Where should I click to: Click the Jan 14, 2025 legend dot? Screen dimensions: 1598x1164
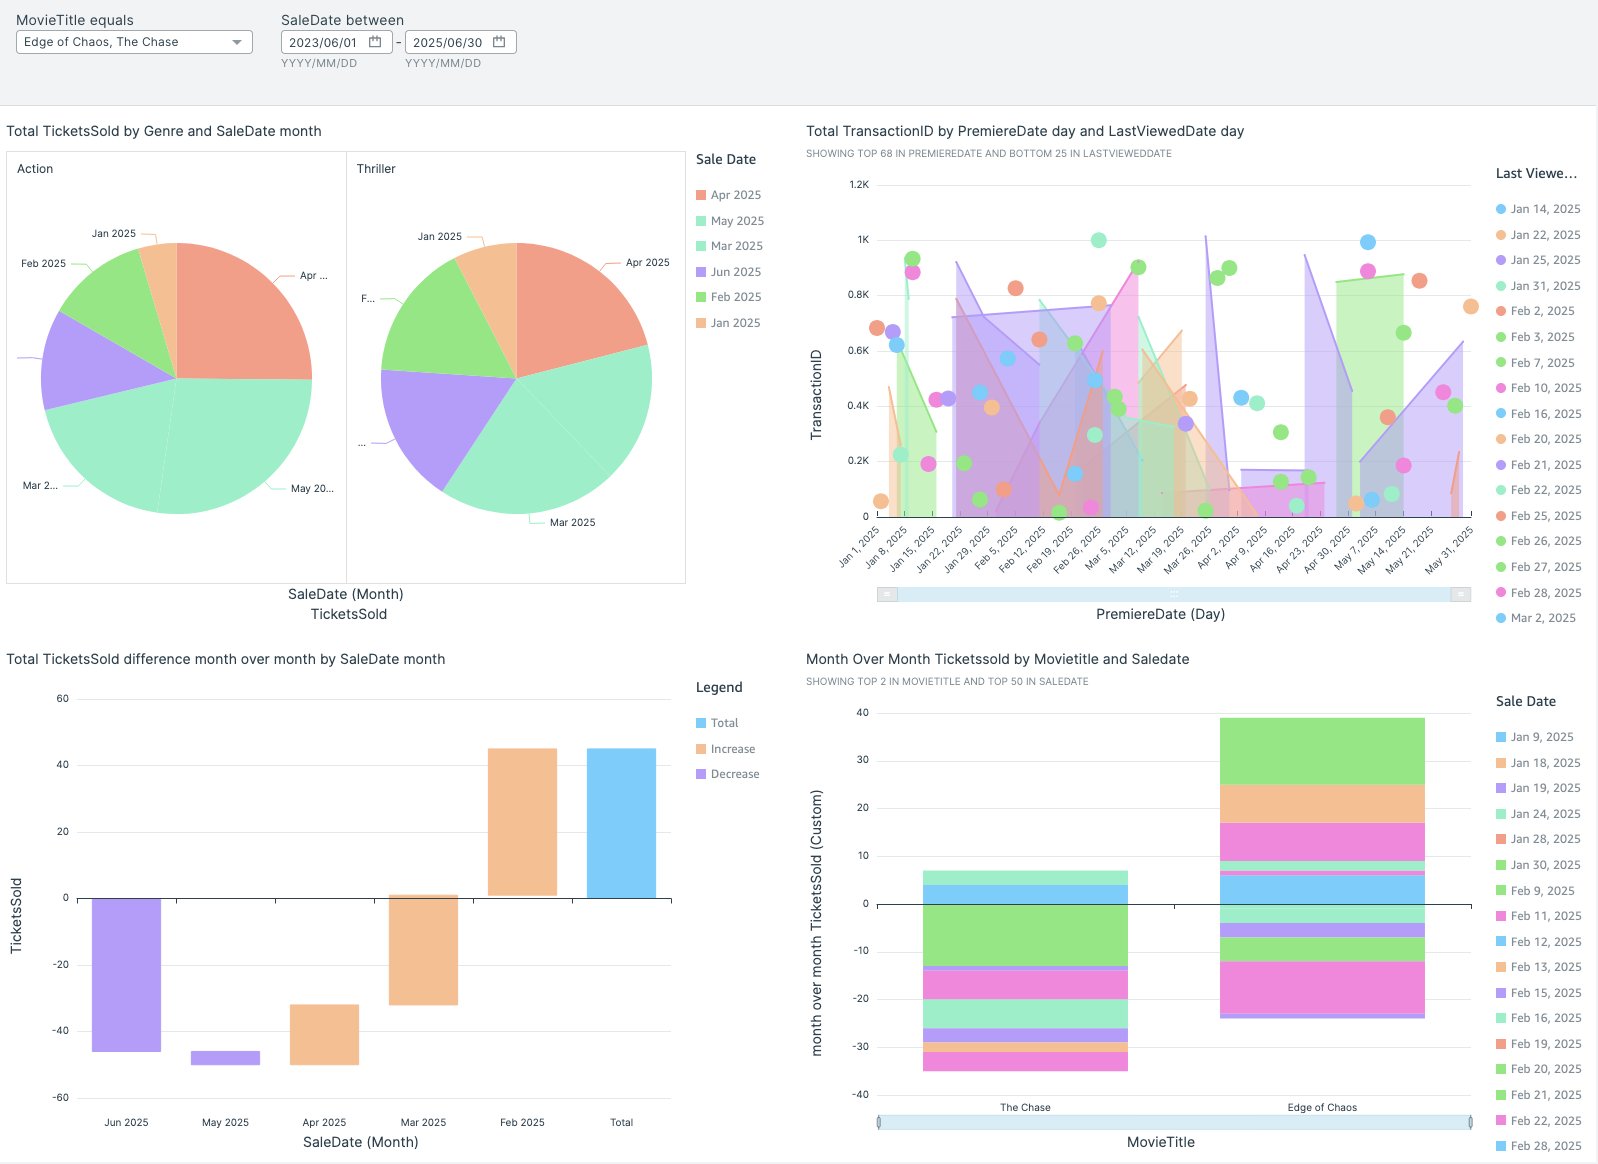click(x=1501, y=209)
